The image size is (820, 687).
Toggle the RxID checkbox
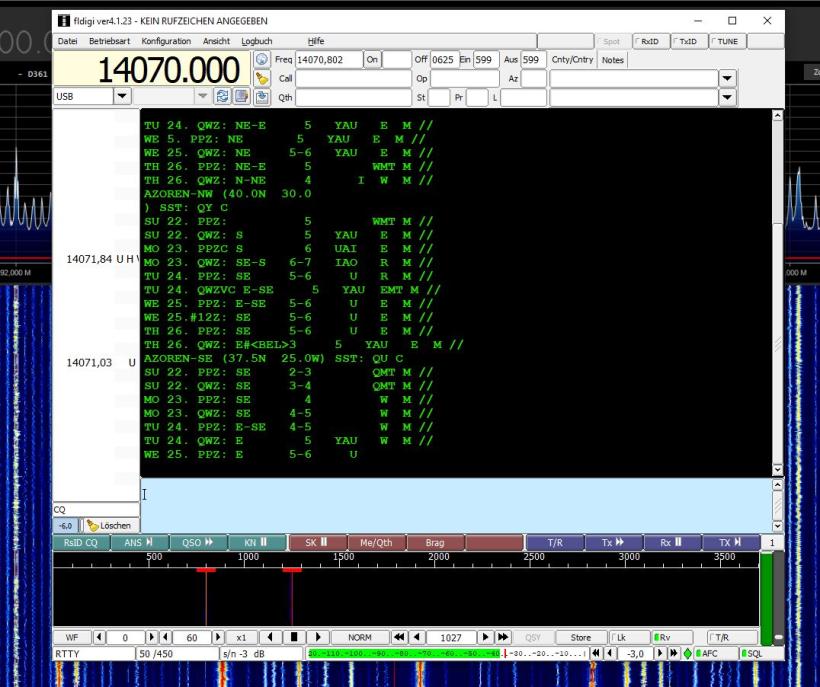646,41
